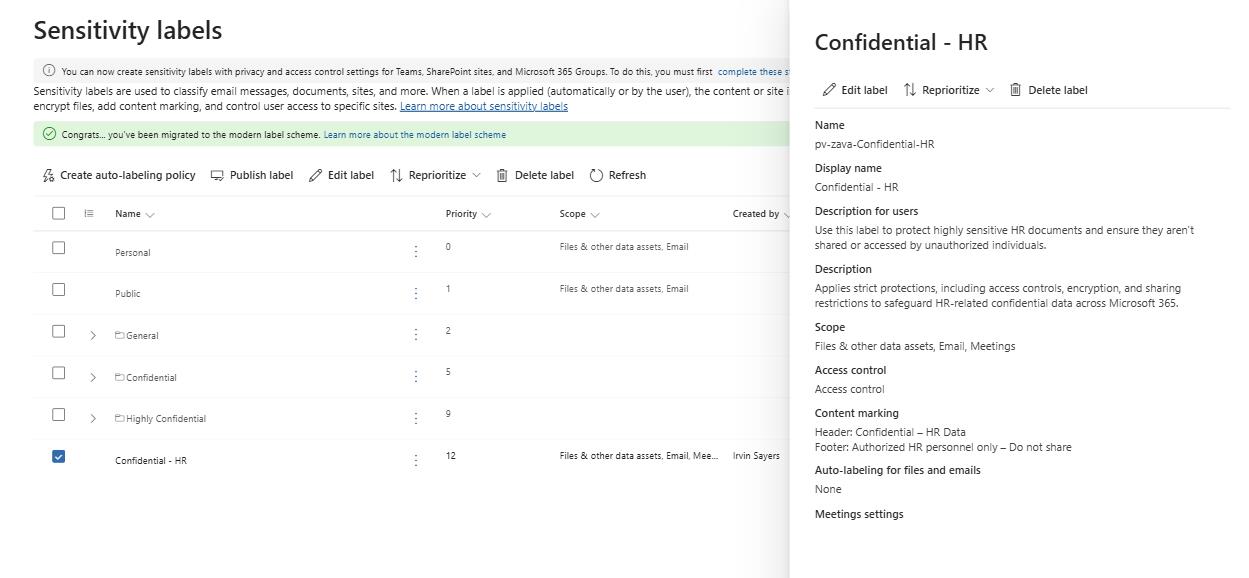Click Delete label in main toolbar
1249x578 pixels.
(535, 175)
